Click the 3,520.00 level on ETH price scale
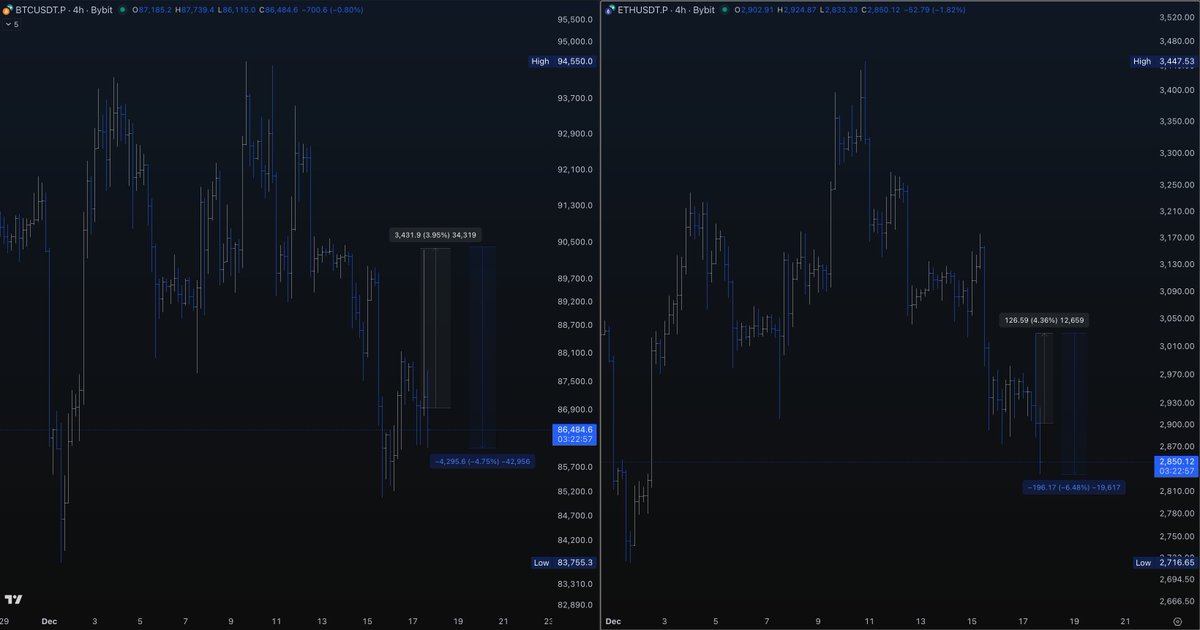The height and width of the screenshot is (630, 1200). pos(1177,18)
